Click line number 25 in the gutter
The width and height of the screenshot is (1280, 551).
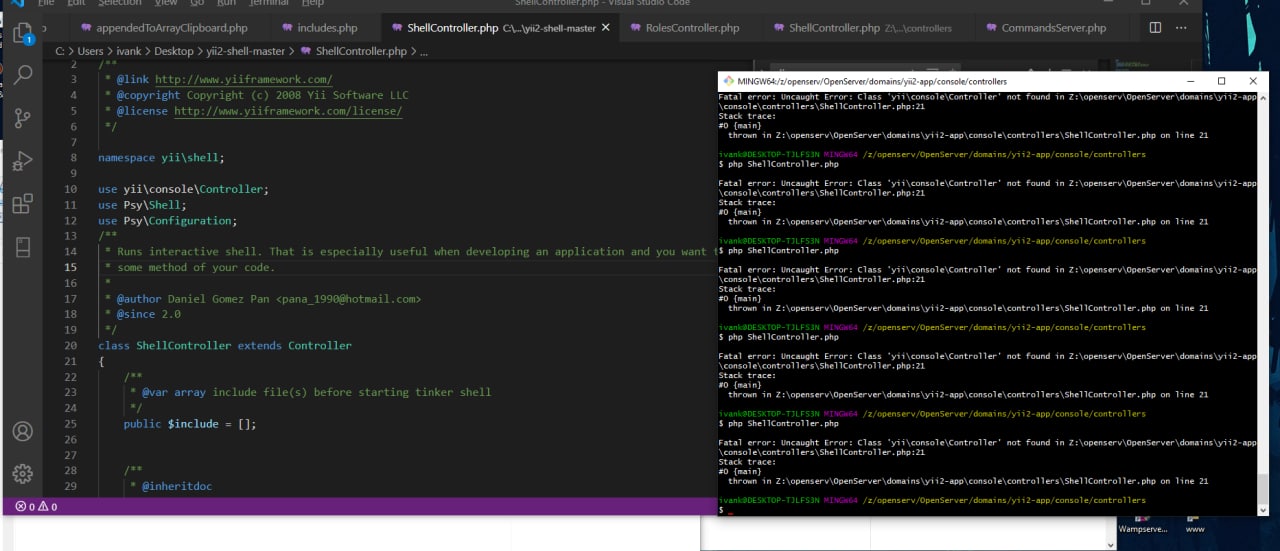70,424
